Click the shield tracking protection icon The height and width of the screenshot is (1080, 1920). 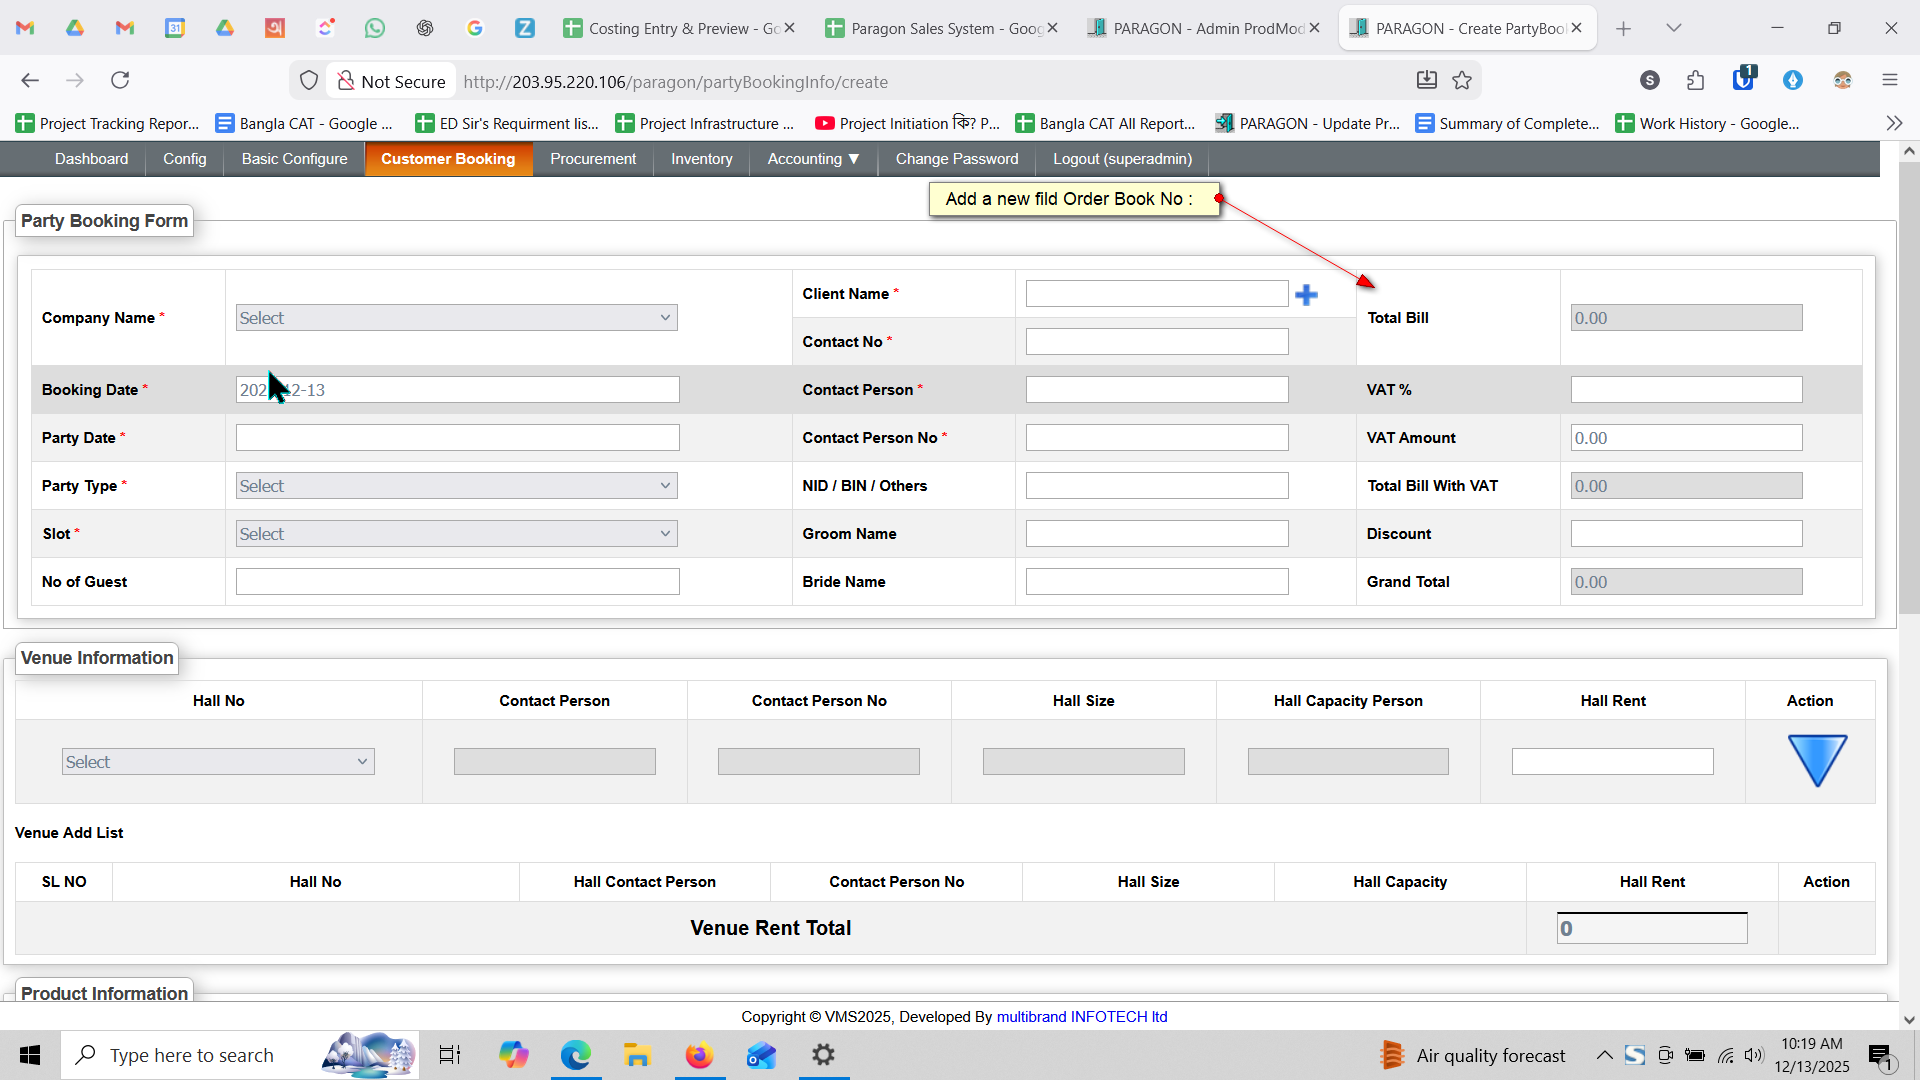point(309,81)
